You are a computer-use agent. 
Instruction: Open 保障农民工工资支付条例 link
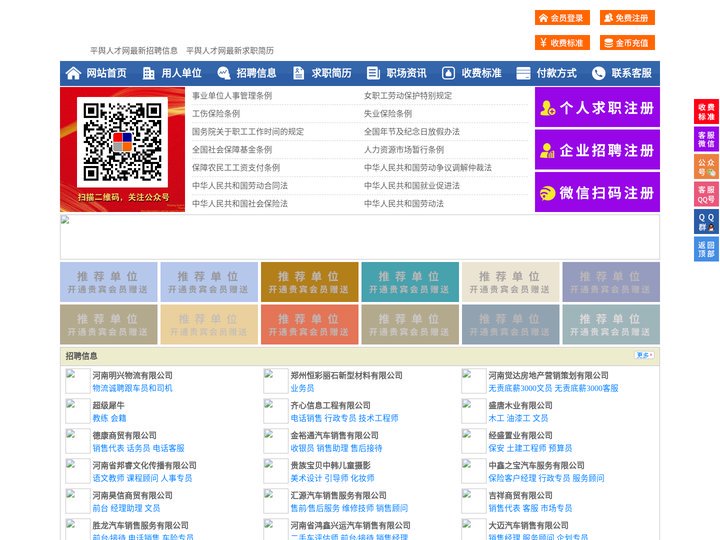236,167
